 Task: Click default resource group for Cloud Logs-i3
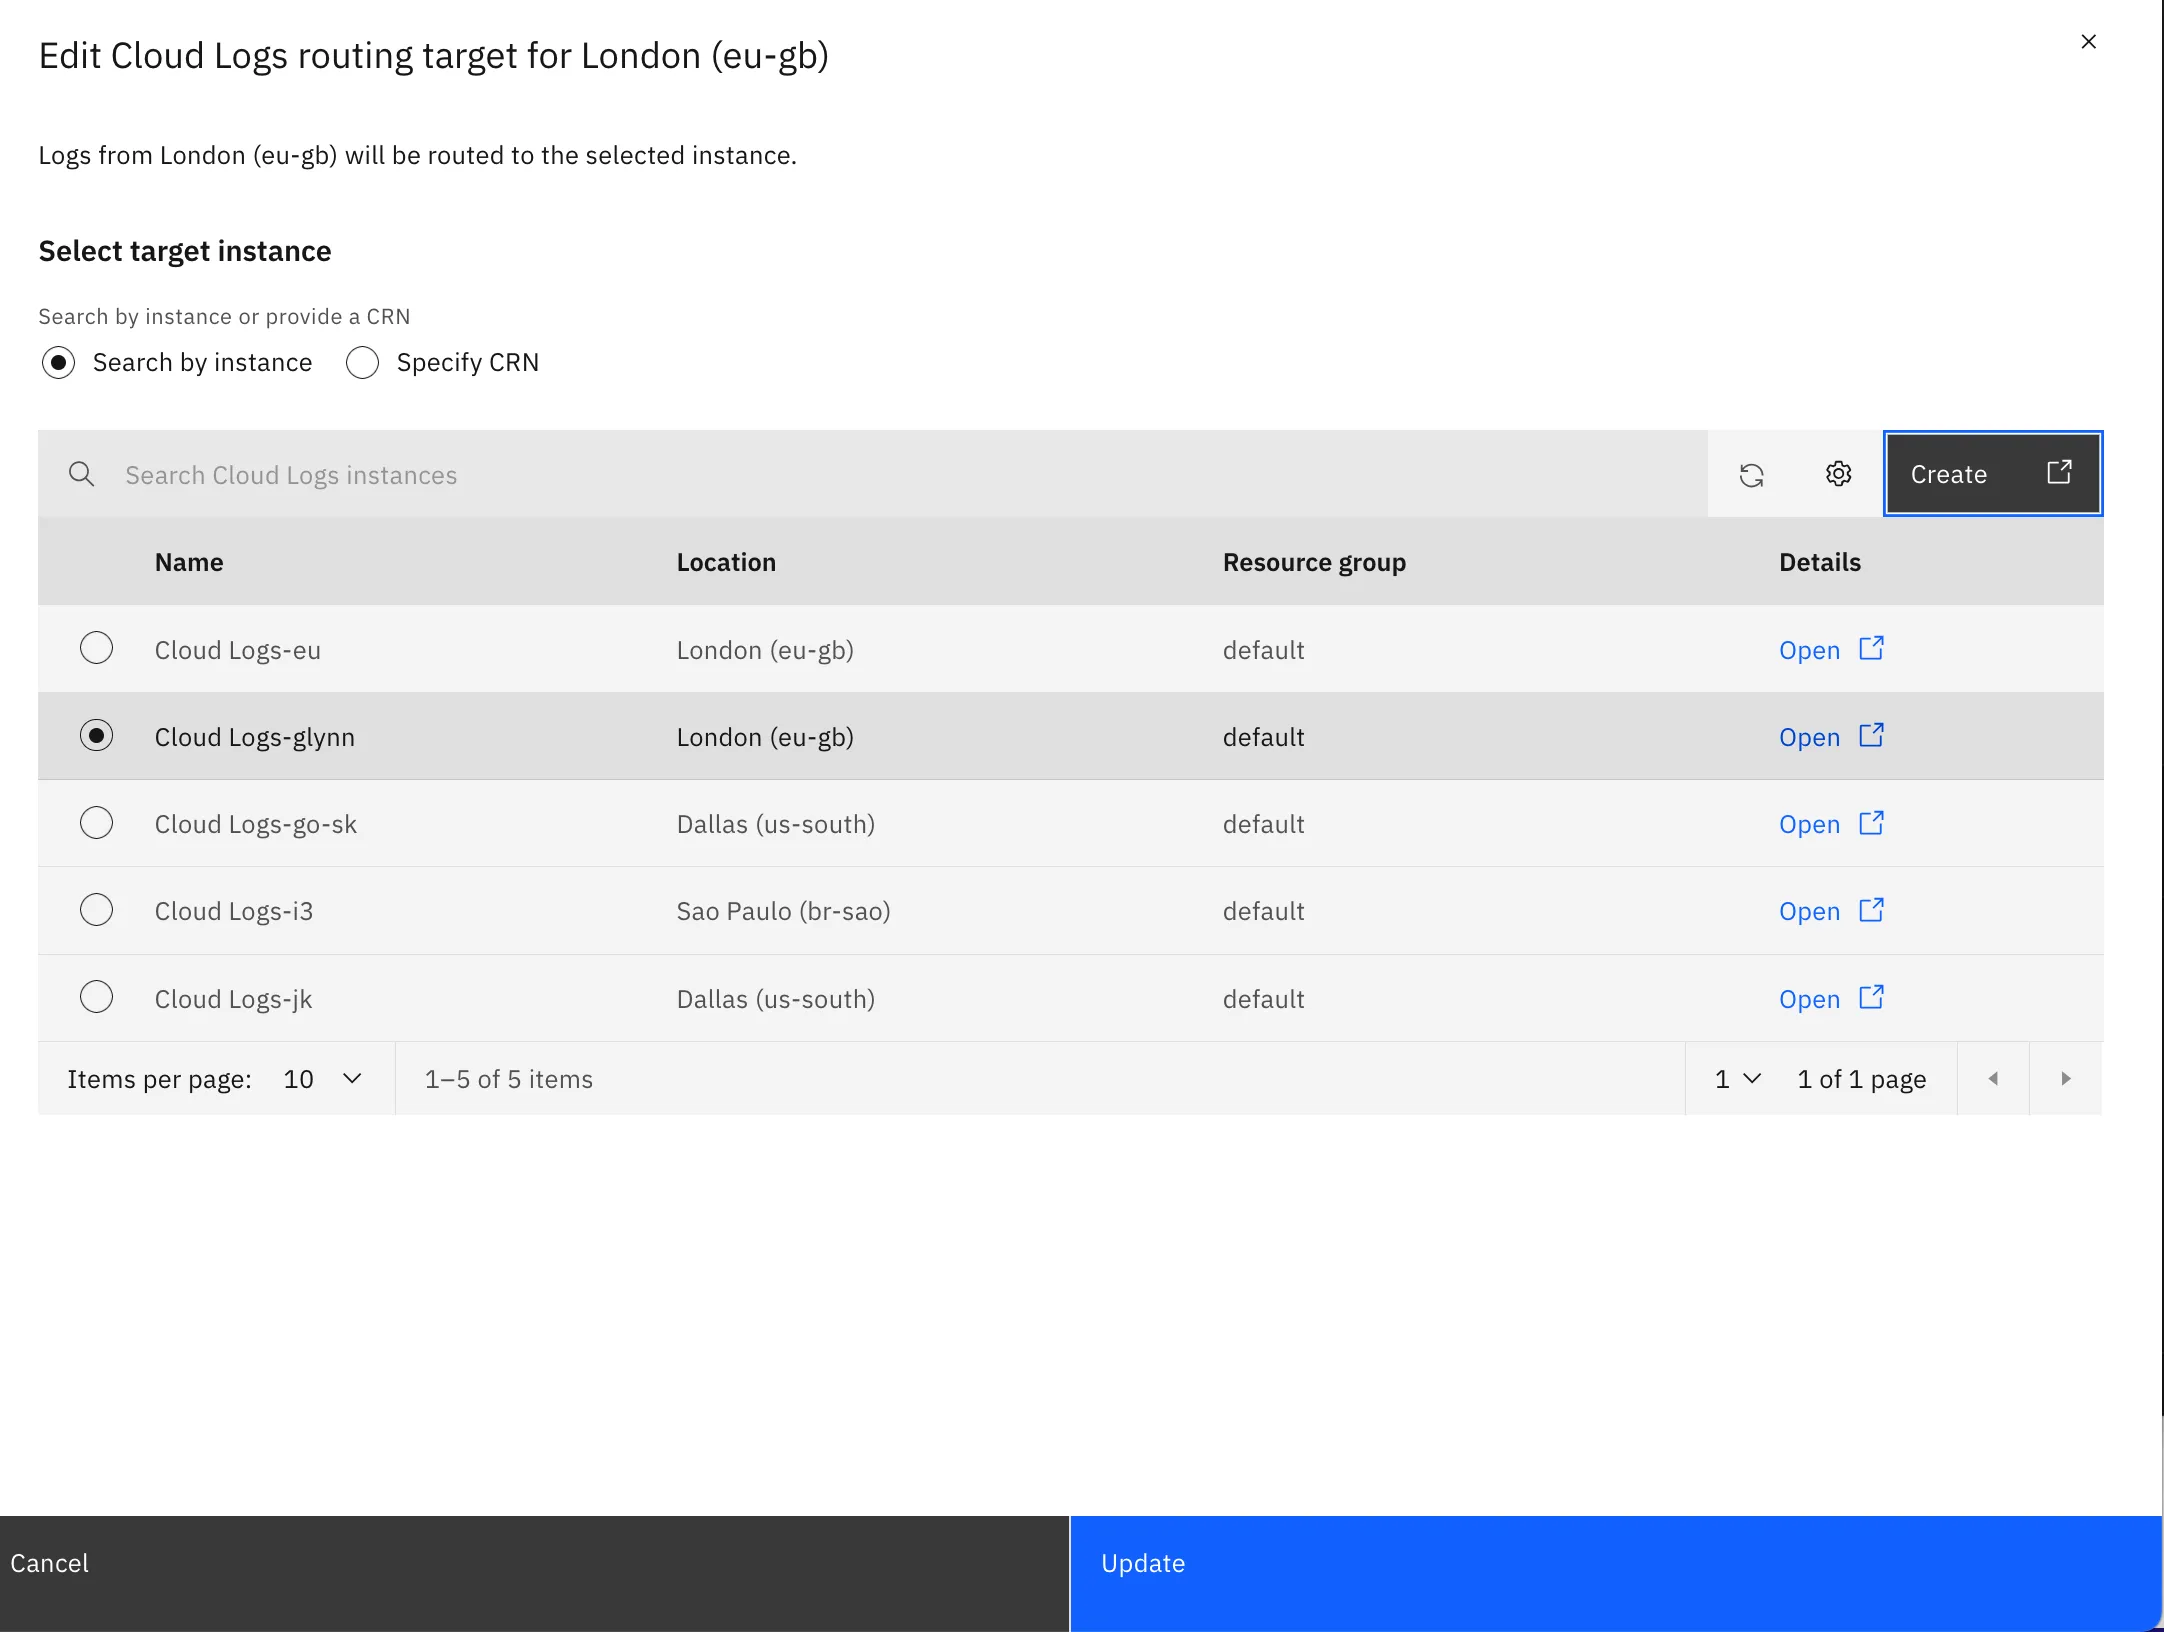click(x=1263, y=911)
